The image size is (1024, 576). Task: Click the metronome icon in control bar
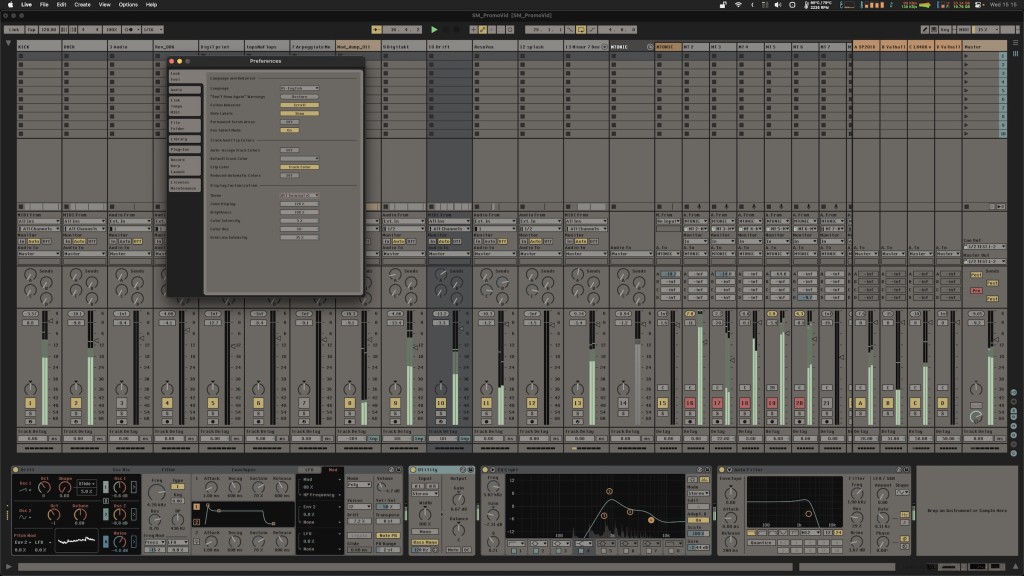point(126,30)
